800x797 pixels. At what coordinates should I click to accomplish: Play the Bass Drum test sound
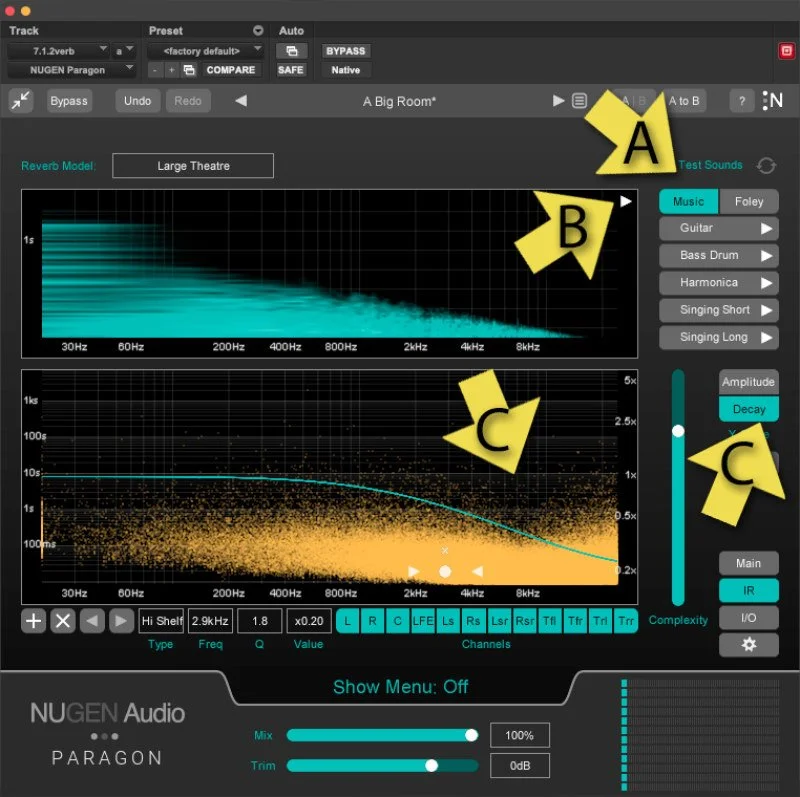[766, 256]
